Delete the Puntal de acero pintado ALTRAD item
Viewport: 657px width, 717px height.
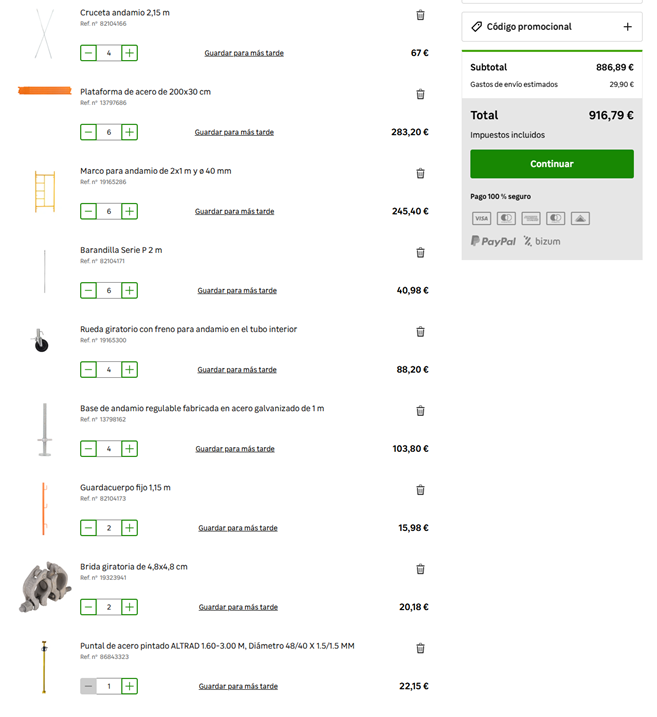(420, 648)
